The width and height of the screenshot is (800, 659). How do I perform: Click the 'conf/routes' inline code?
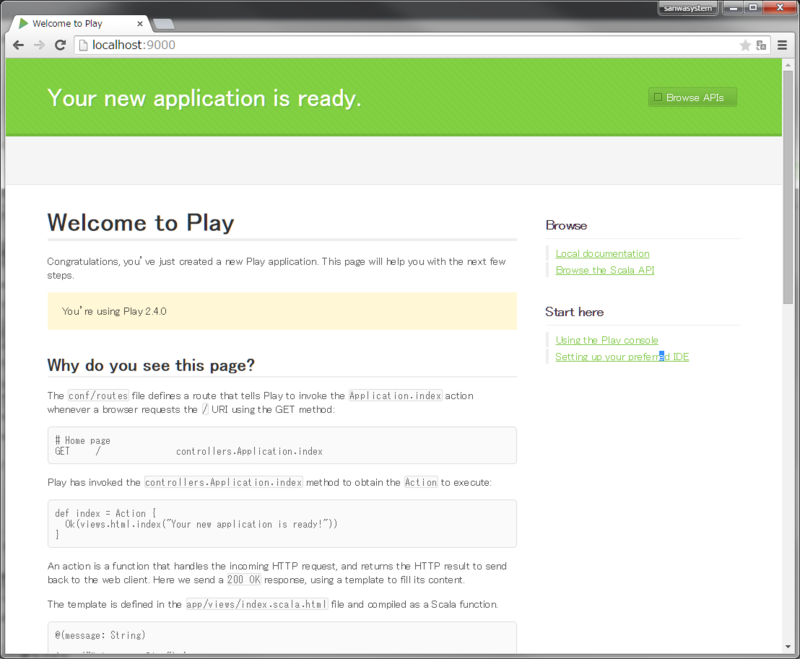[x=98, y=396]
